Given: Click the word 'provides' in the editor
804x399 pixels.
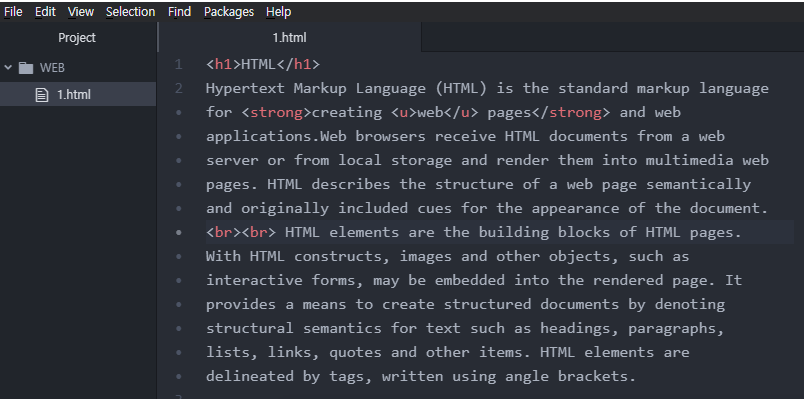Looking at the screenshot, I should (x=241, y=305).
